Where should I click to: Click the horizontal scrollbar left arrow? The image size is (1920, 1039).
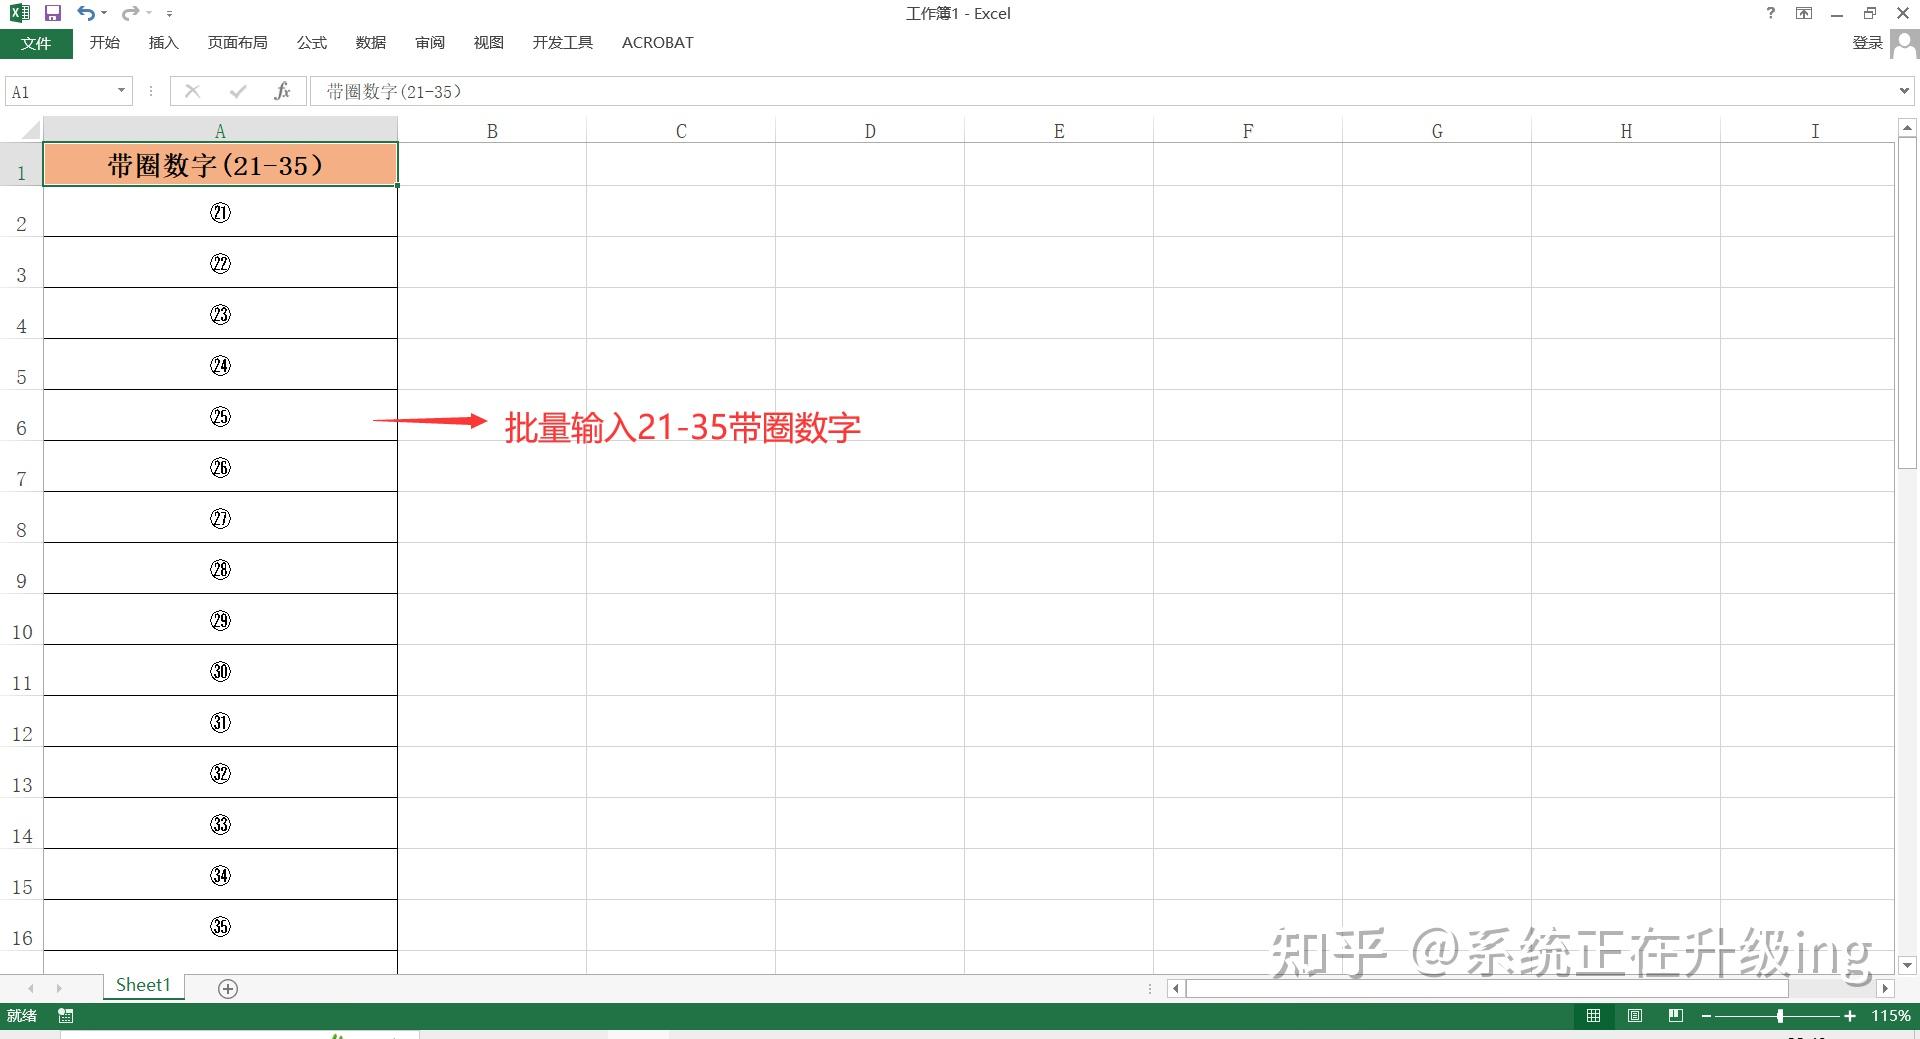point(1176,988)
